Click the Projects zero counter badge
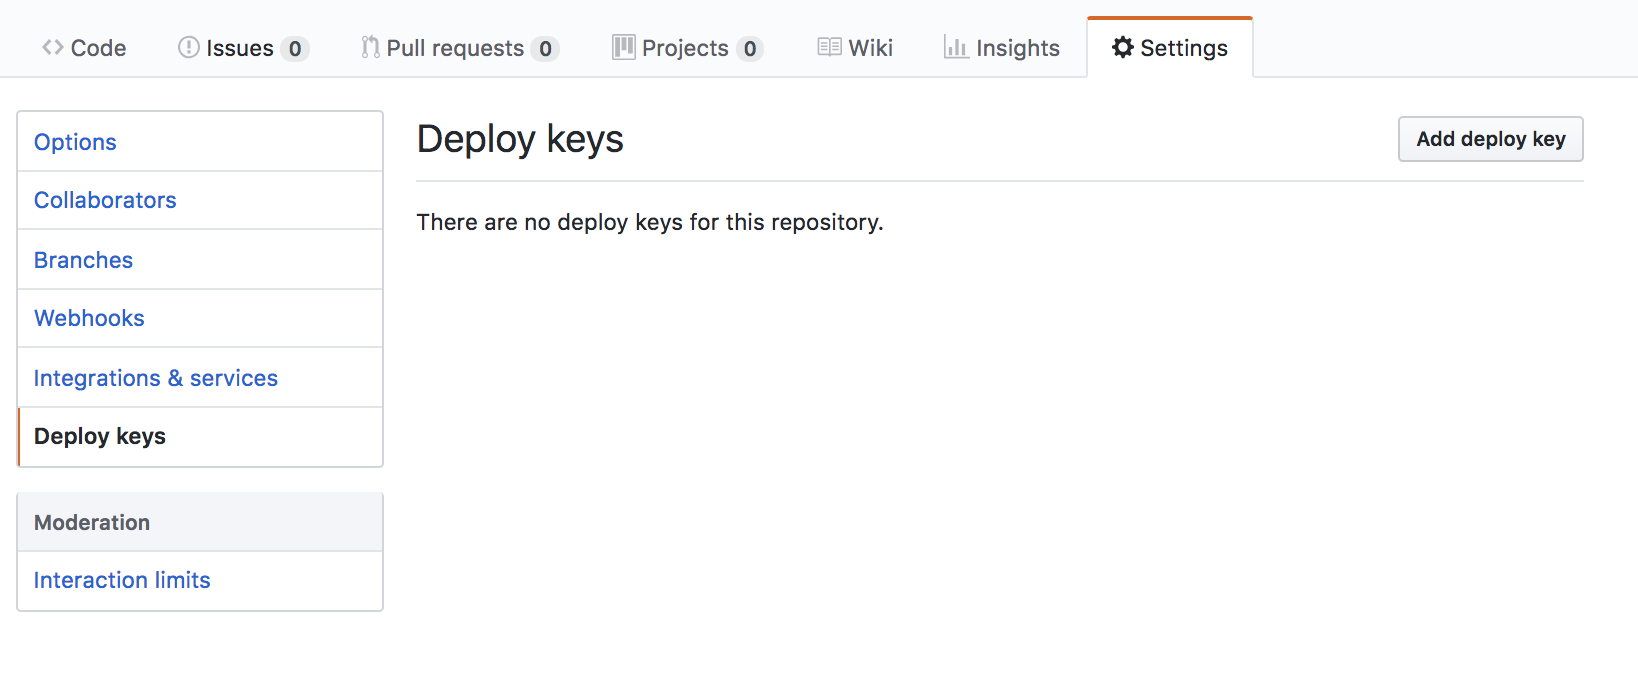Viewport: 1638px width, 678px height. pos(753,48)
